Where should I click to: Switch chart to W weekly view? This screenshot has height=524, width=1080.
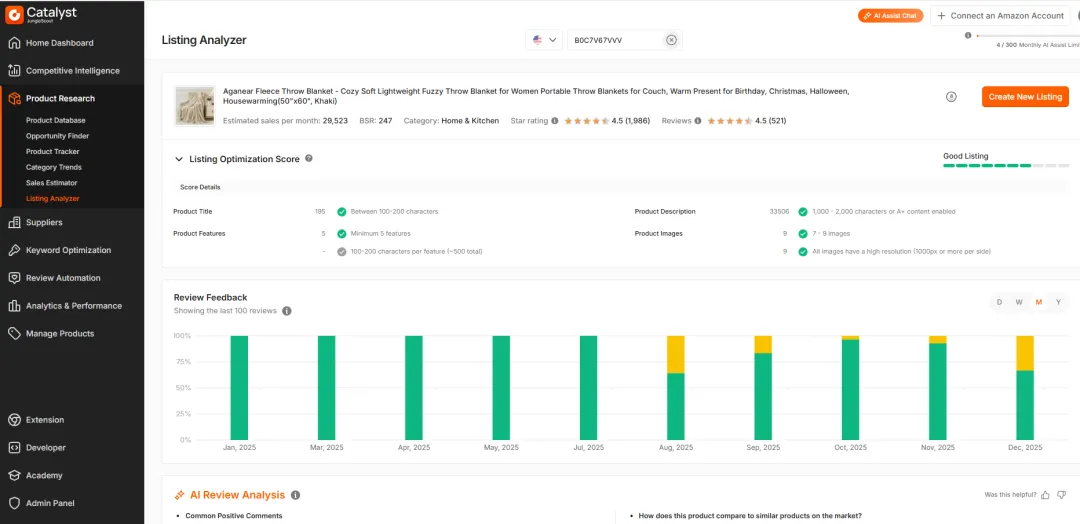tap(1019, 302)
